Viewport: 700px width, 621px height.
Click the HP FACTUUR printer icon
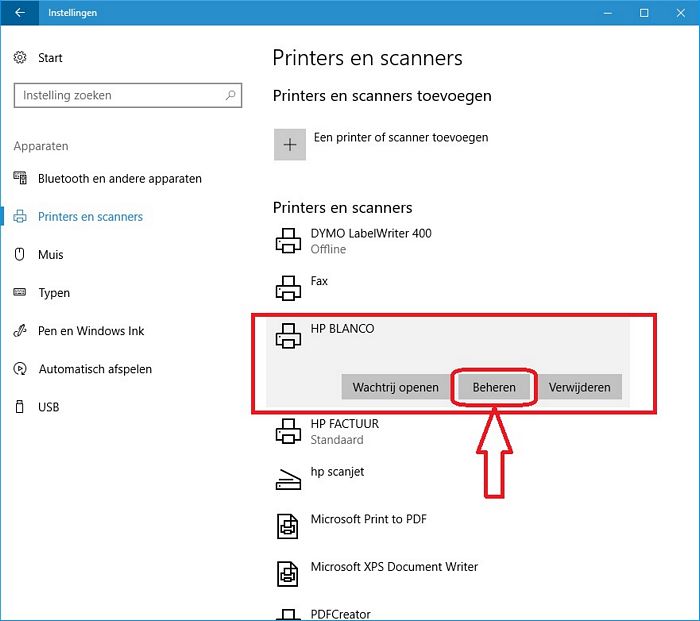coord(288,431)
